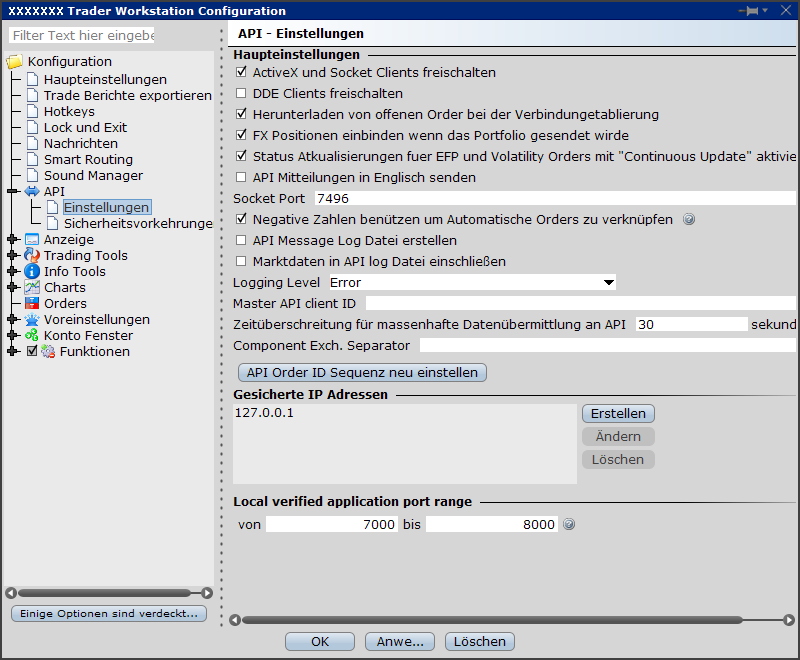Open Sicherheitsvorkehrungen under API
Viewport: 800px width, 660px height.
[137, 224]
